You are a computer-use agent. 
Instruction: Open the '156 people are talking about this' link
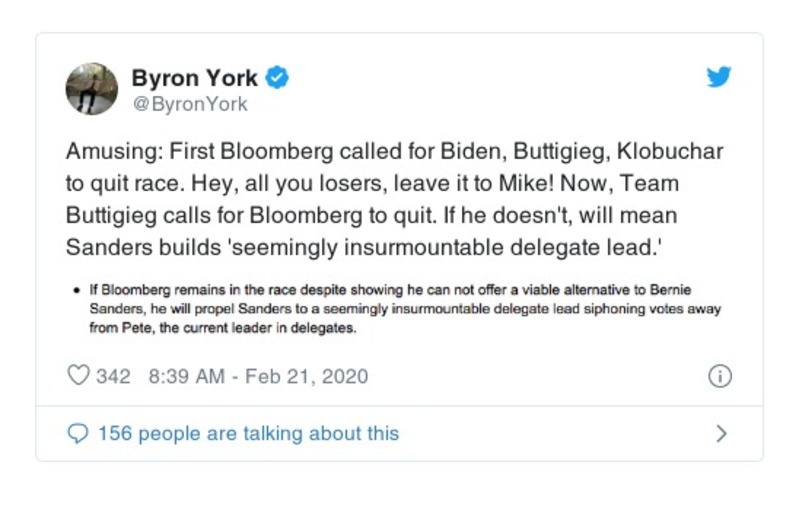[248, 433]
